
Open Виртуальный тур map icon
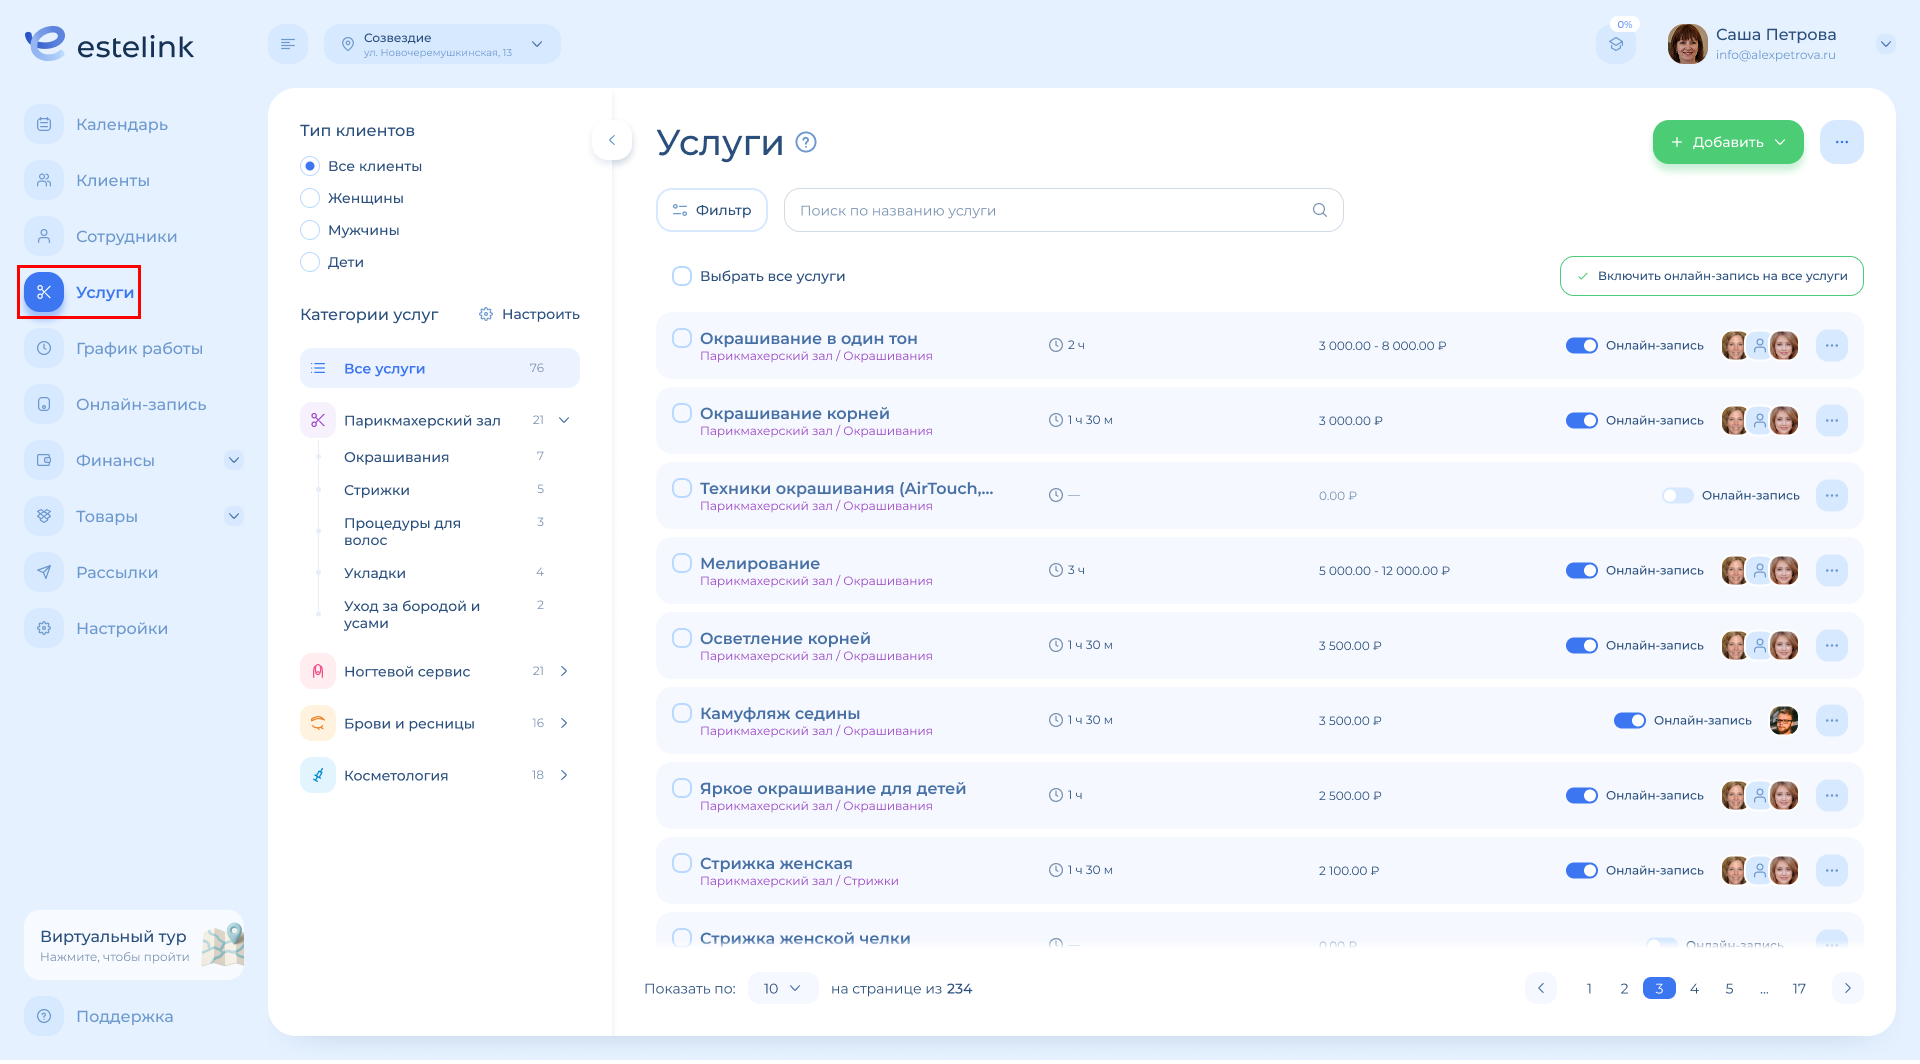pyautogui.click(x=222, y=945)
